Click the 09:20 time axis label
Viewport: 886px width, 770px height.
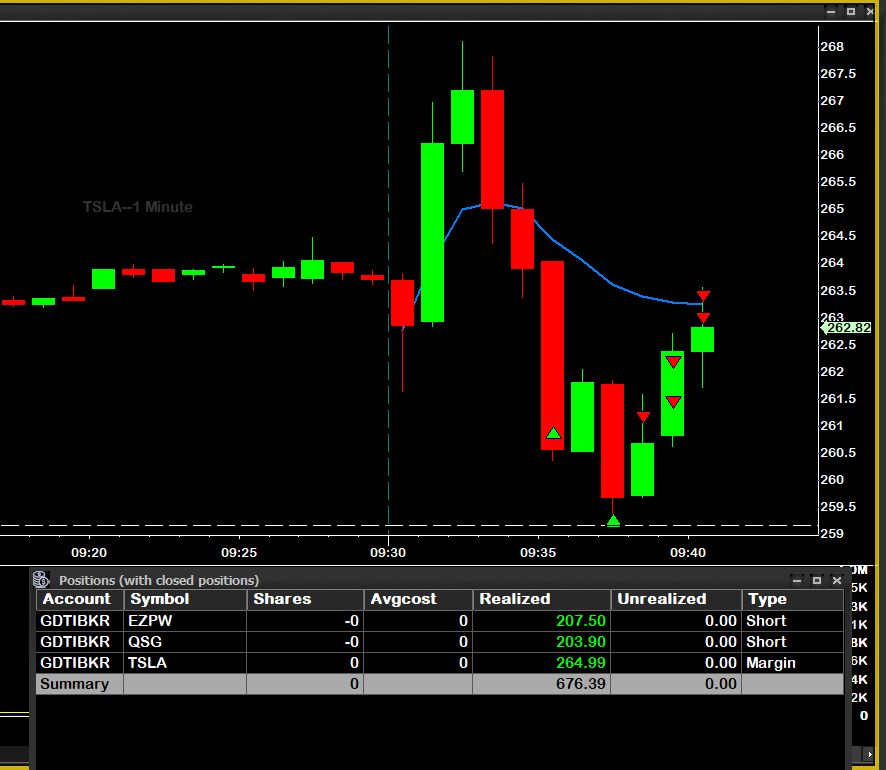click(x=89, y=553)
